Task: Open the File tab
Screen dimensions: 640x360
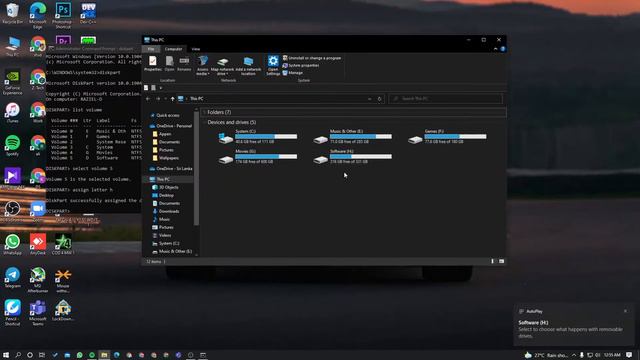Action: pyautogui.click(x=151, y=49)
